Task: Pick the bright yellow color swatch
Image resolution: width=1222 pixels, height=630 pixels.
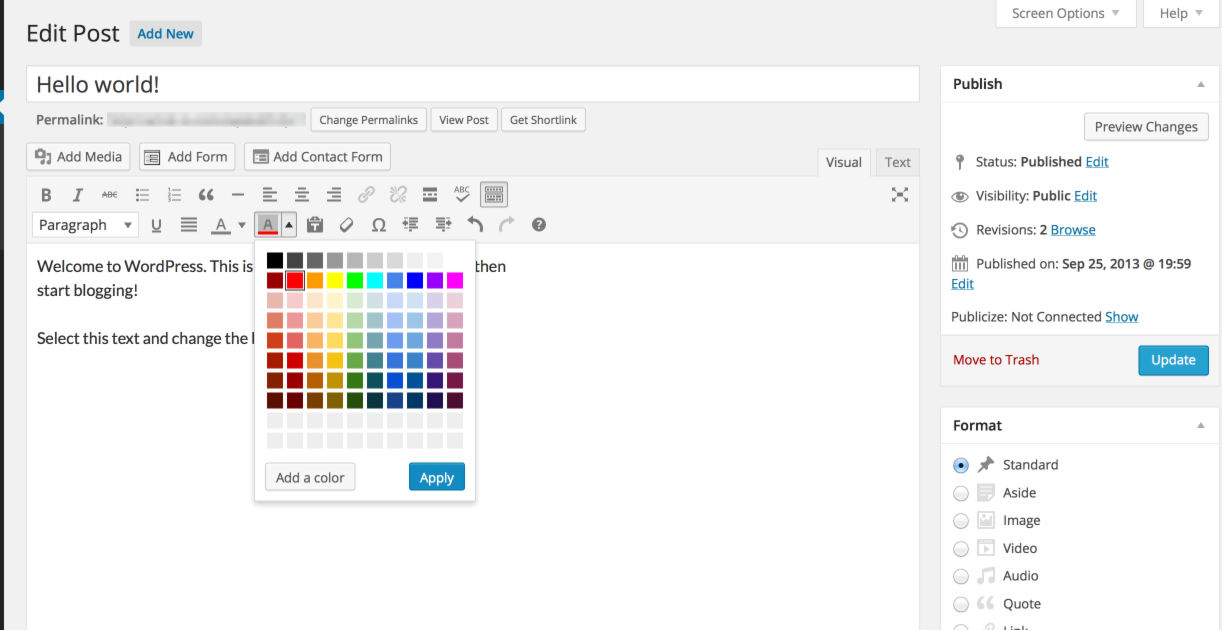Action: pyautogui.click(x=335, y=280)
